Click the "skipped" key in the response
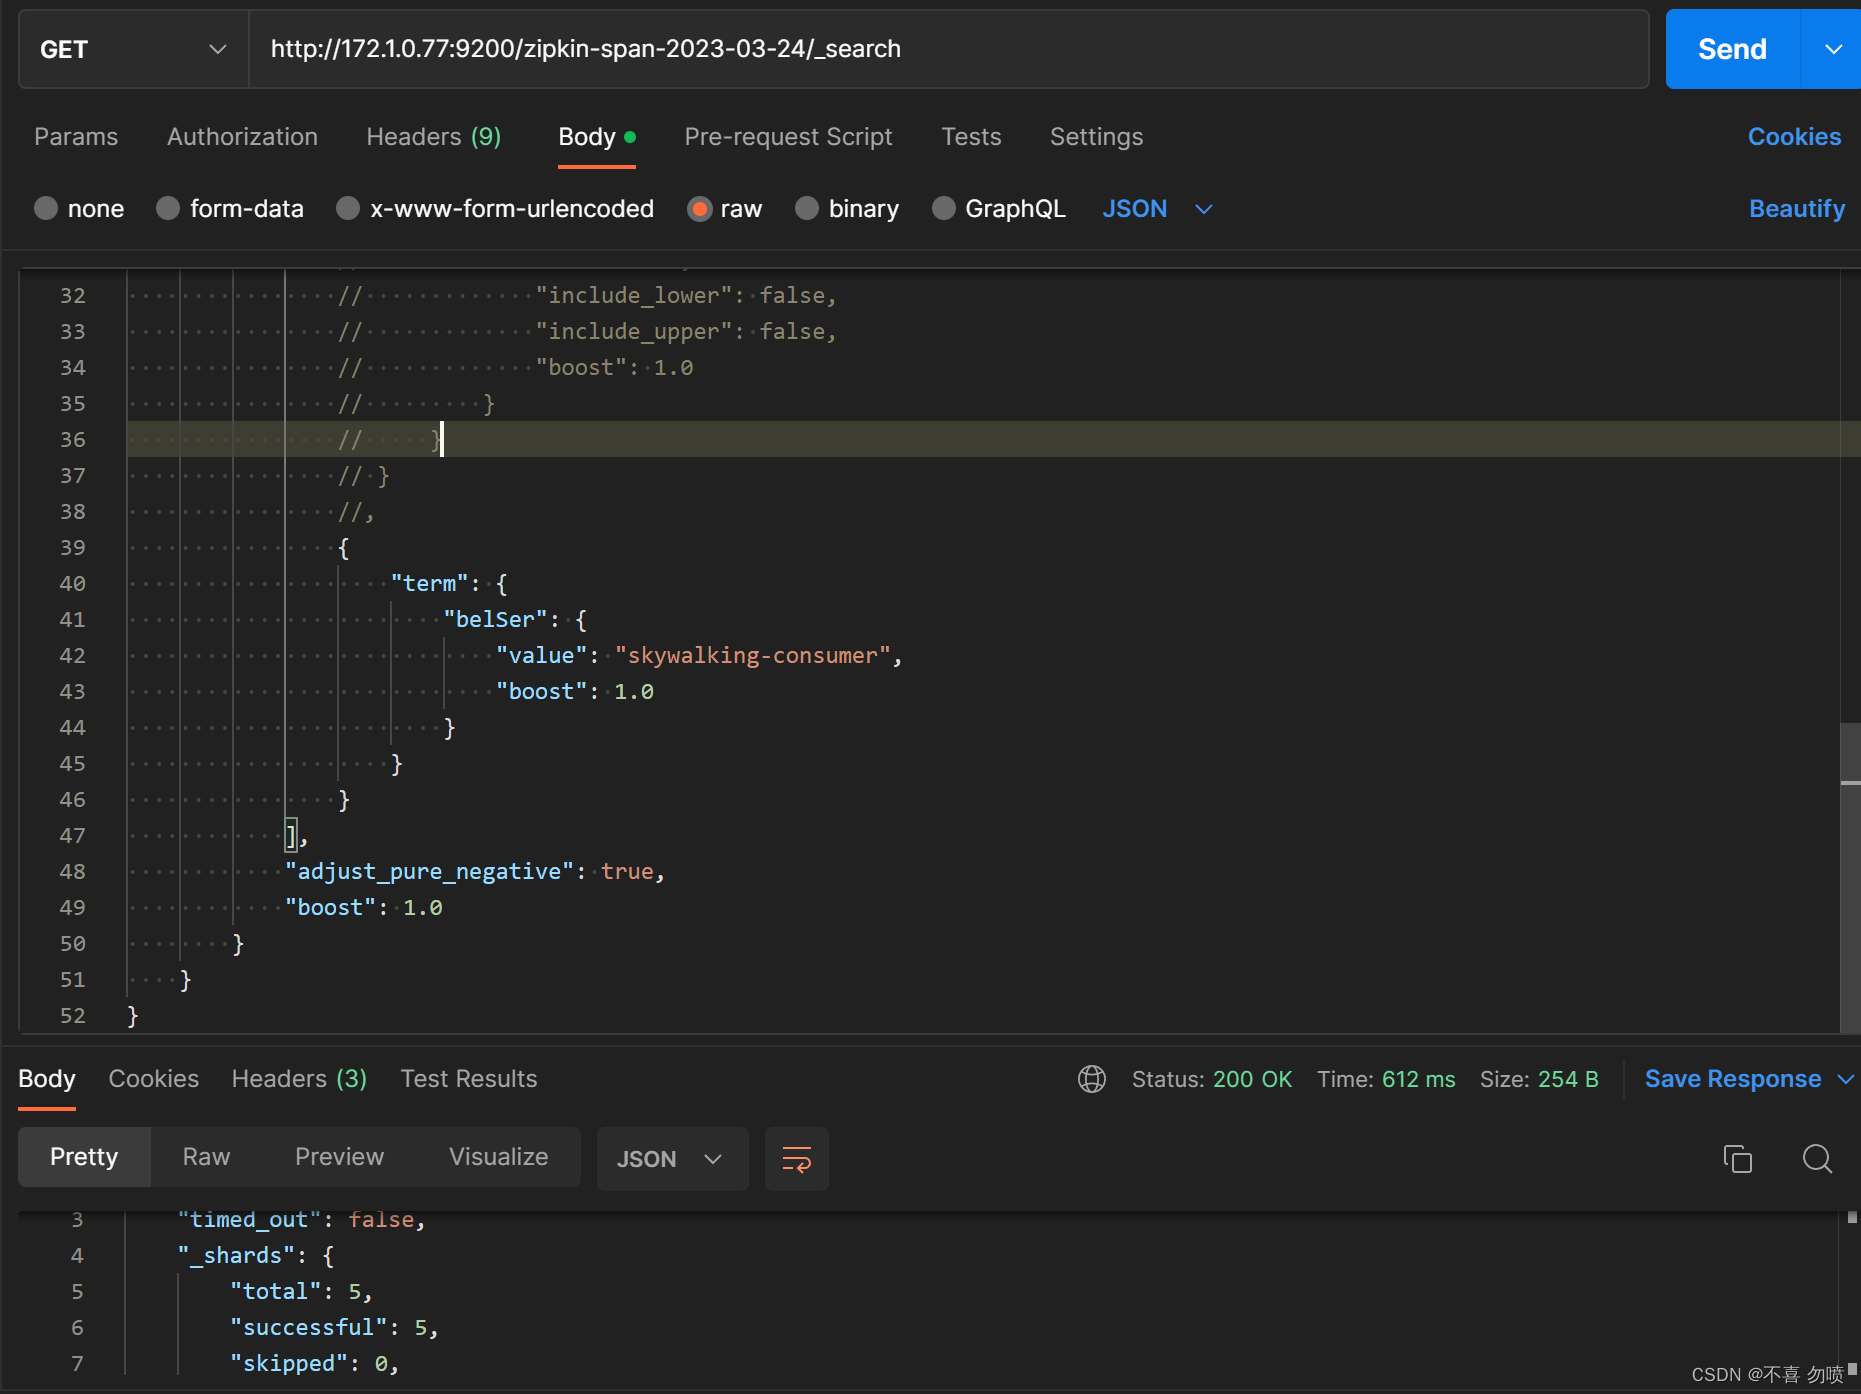The height and width of the screenshot is (1394, 1861). [289, 1364]
